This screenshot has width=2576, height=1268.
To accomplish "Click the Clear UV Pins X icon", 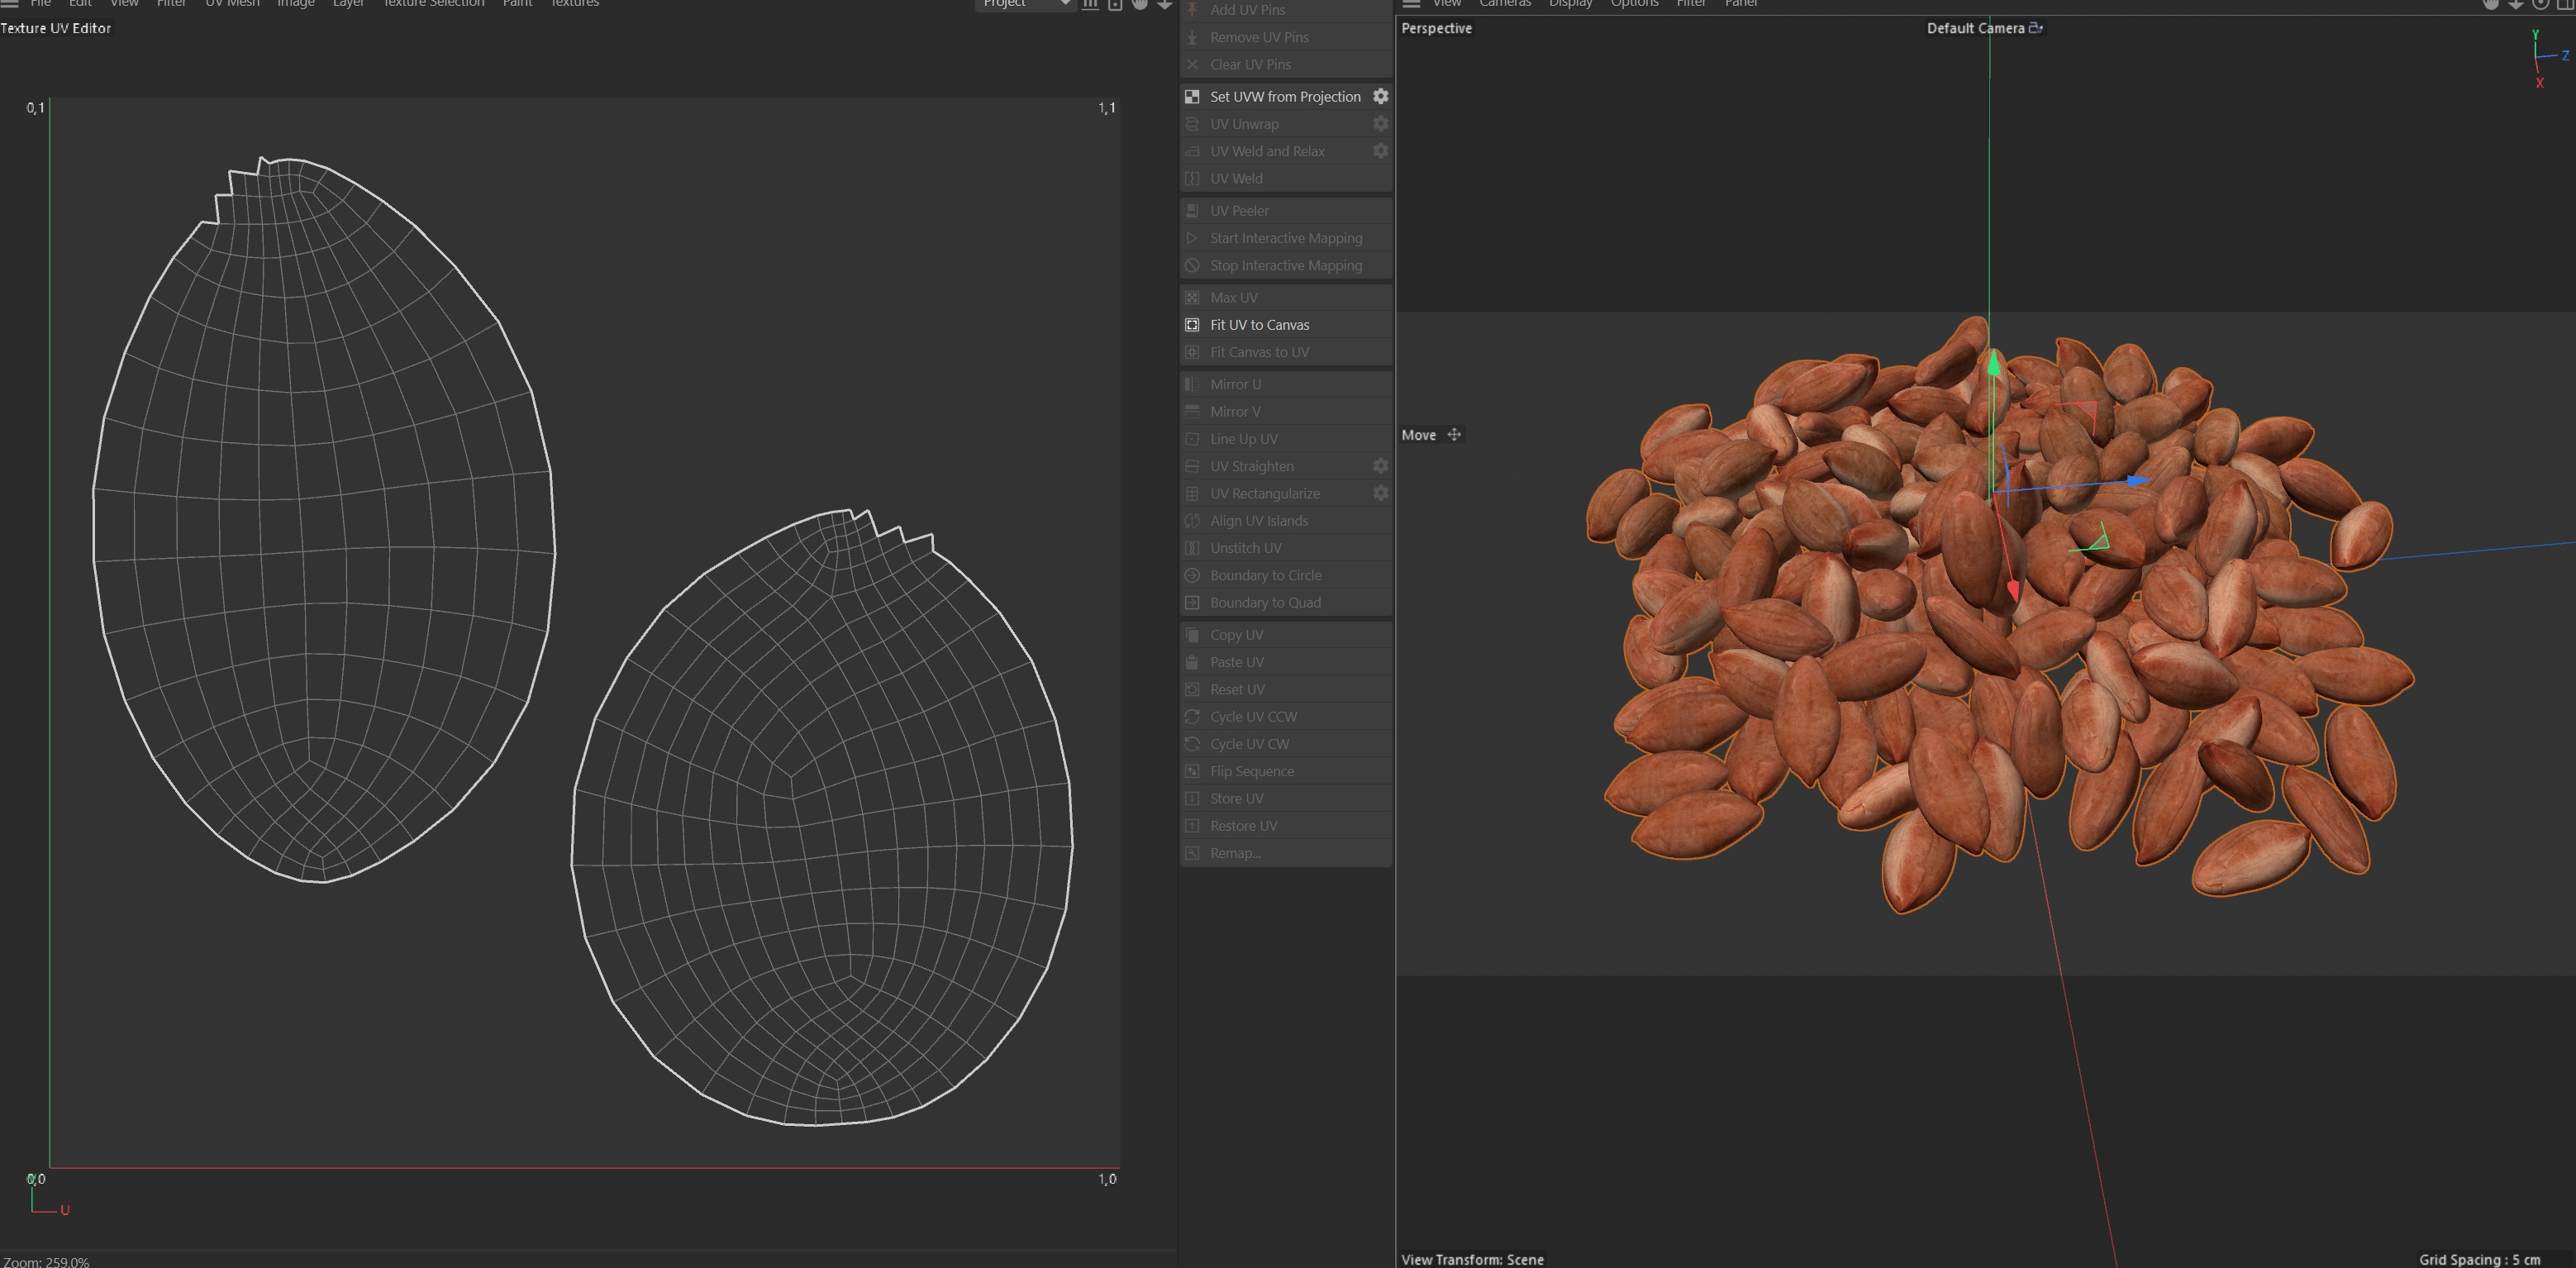I will coord(1192,64).
